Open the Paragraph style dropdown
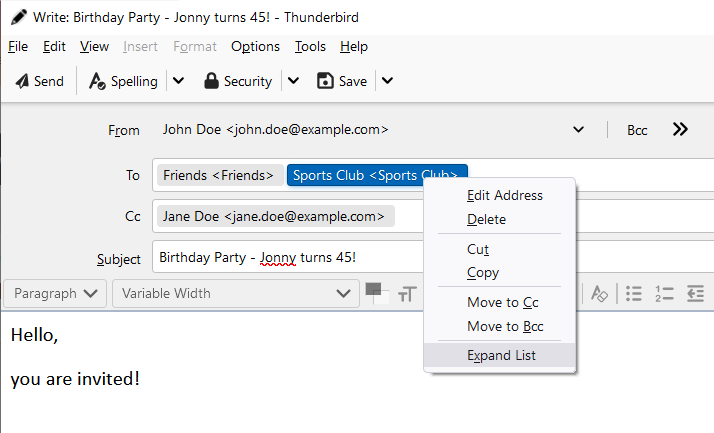 (x=55, y=294)
